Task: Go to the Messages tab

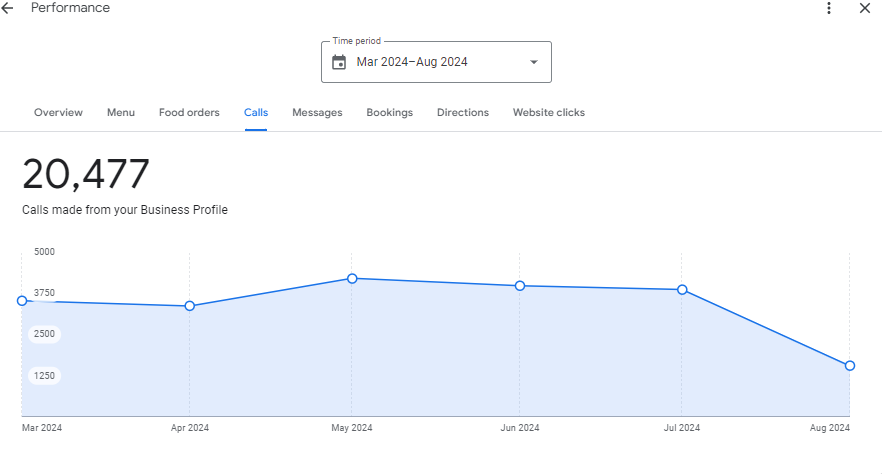Action: 317,113
